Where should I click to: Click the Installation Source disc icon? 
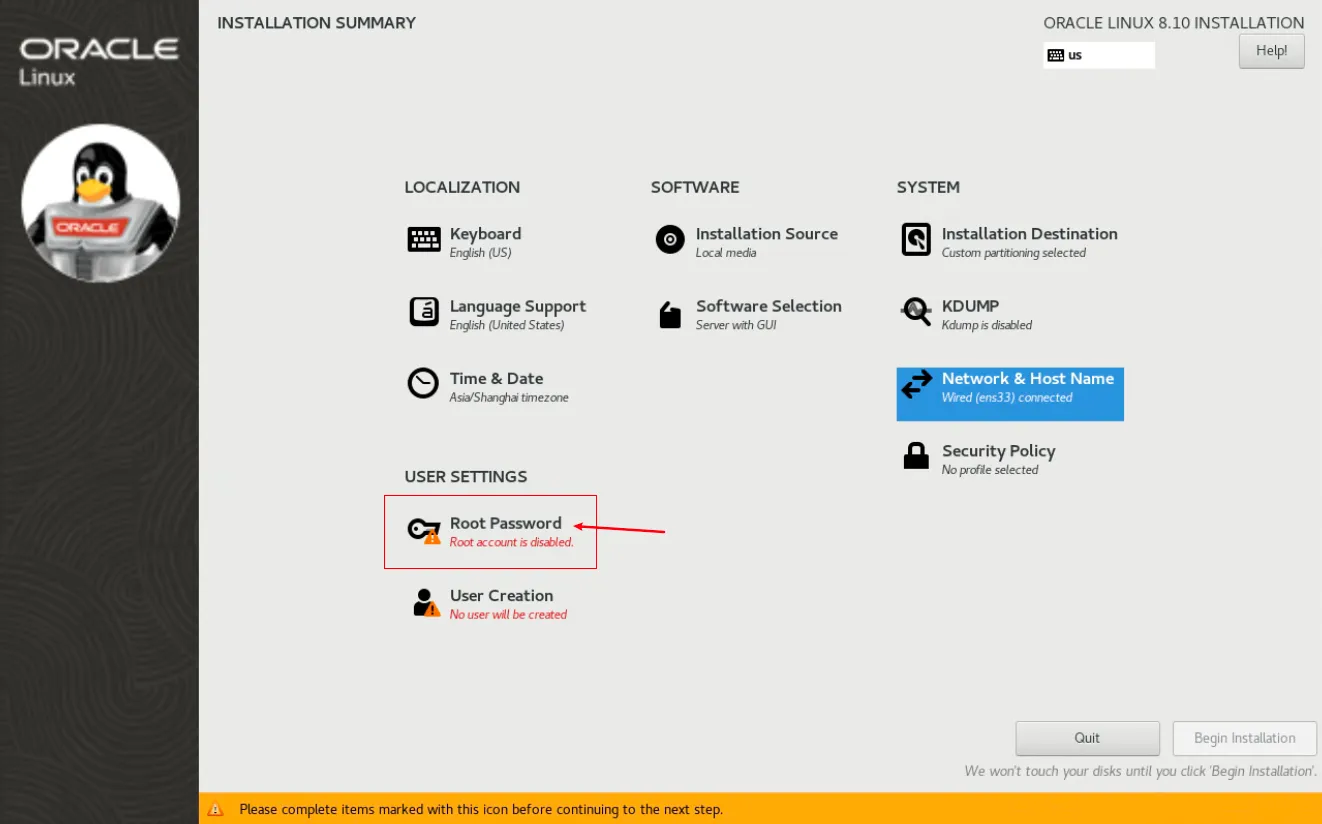click(x=670, y=240)
